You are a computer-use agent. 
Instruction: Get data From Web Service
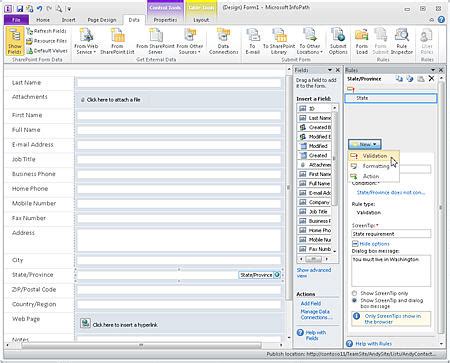(86, 41)
